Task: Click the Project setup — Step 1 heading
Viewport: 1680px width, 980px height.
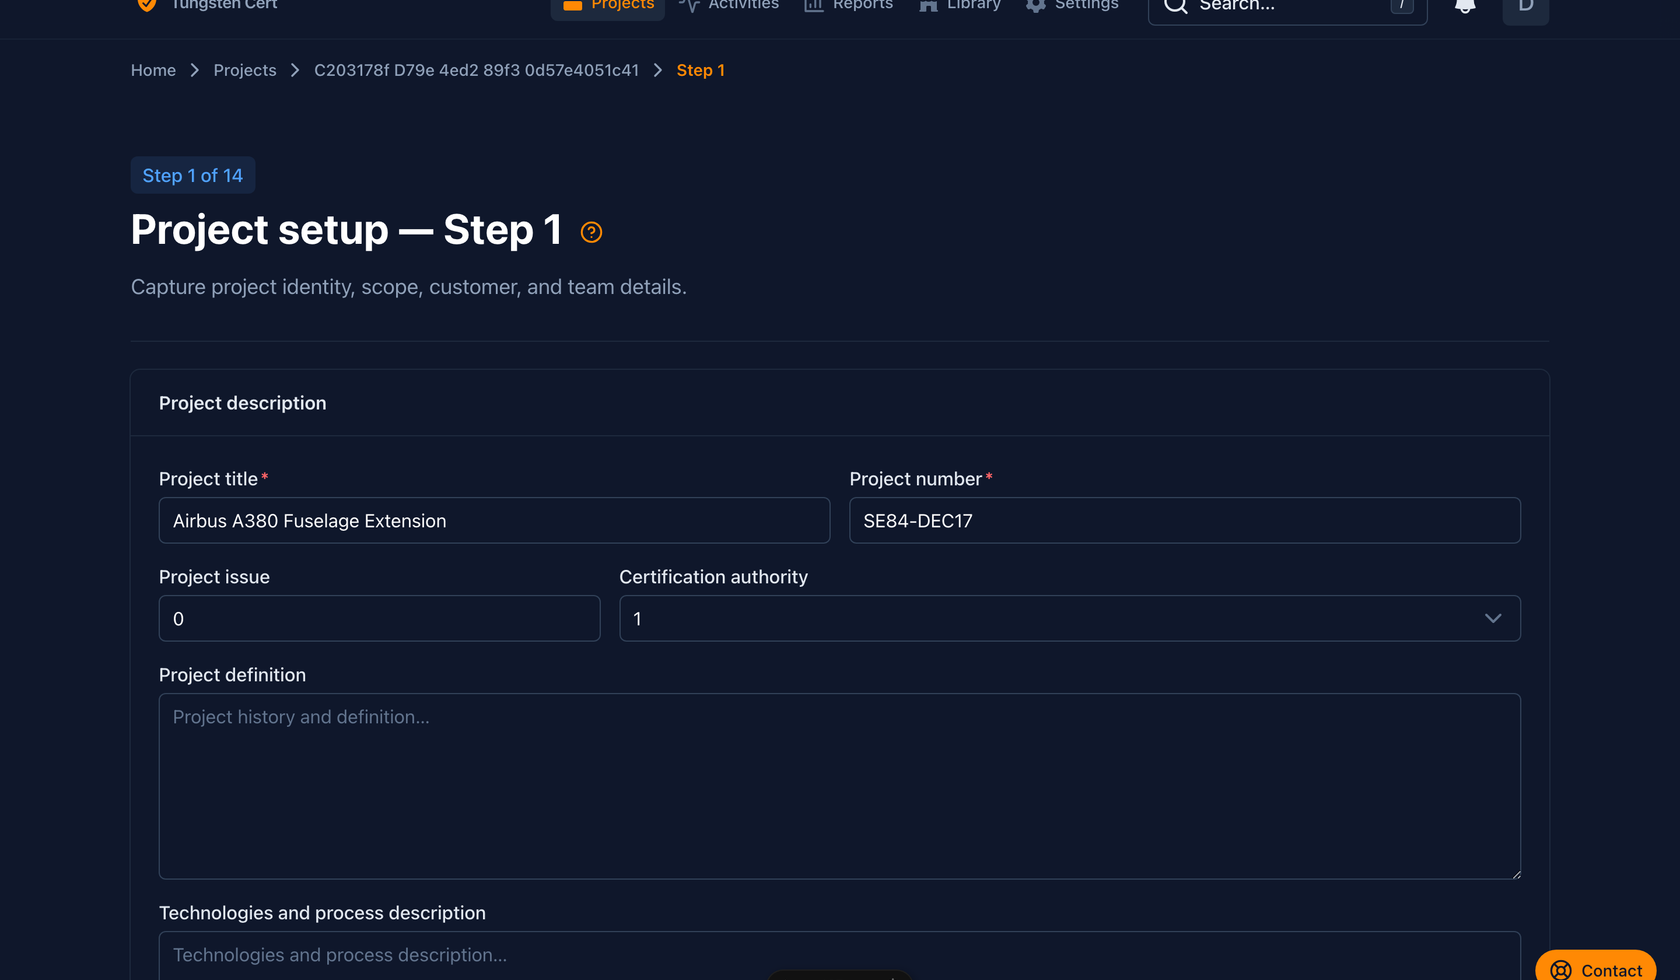Action: [x=346, y=230]
